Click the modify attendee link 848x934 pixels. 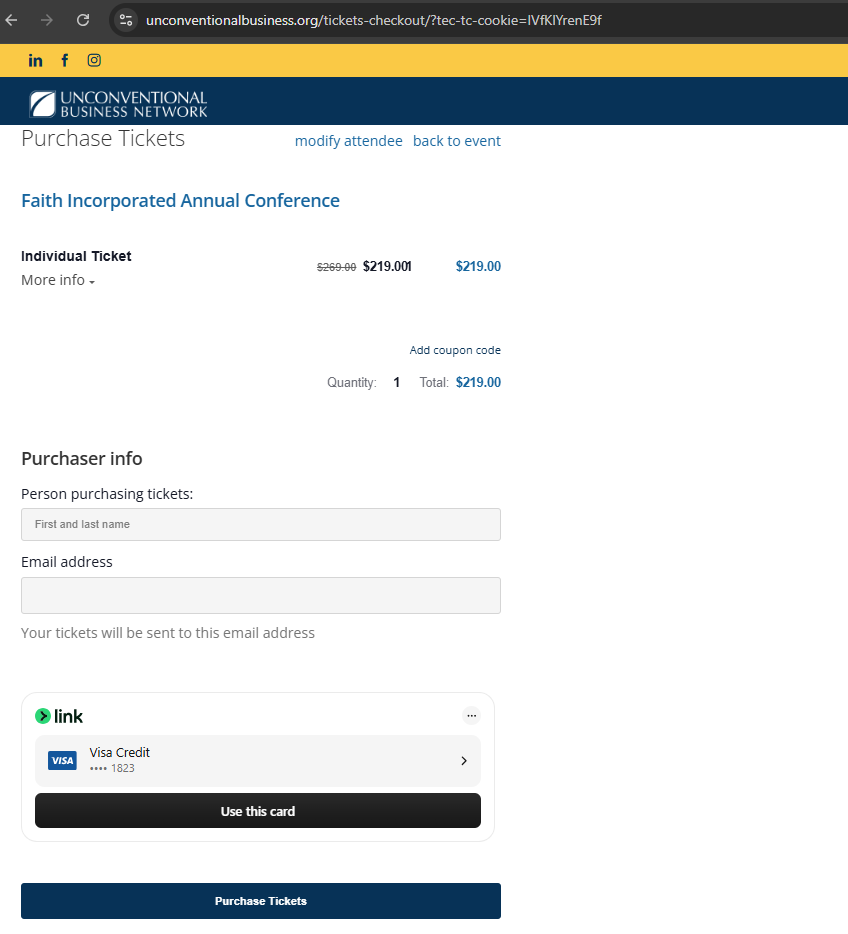[x=348, y=141]
